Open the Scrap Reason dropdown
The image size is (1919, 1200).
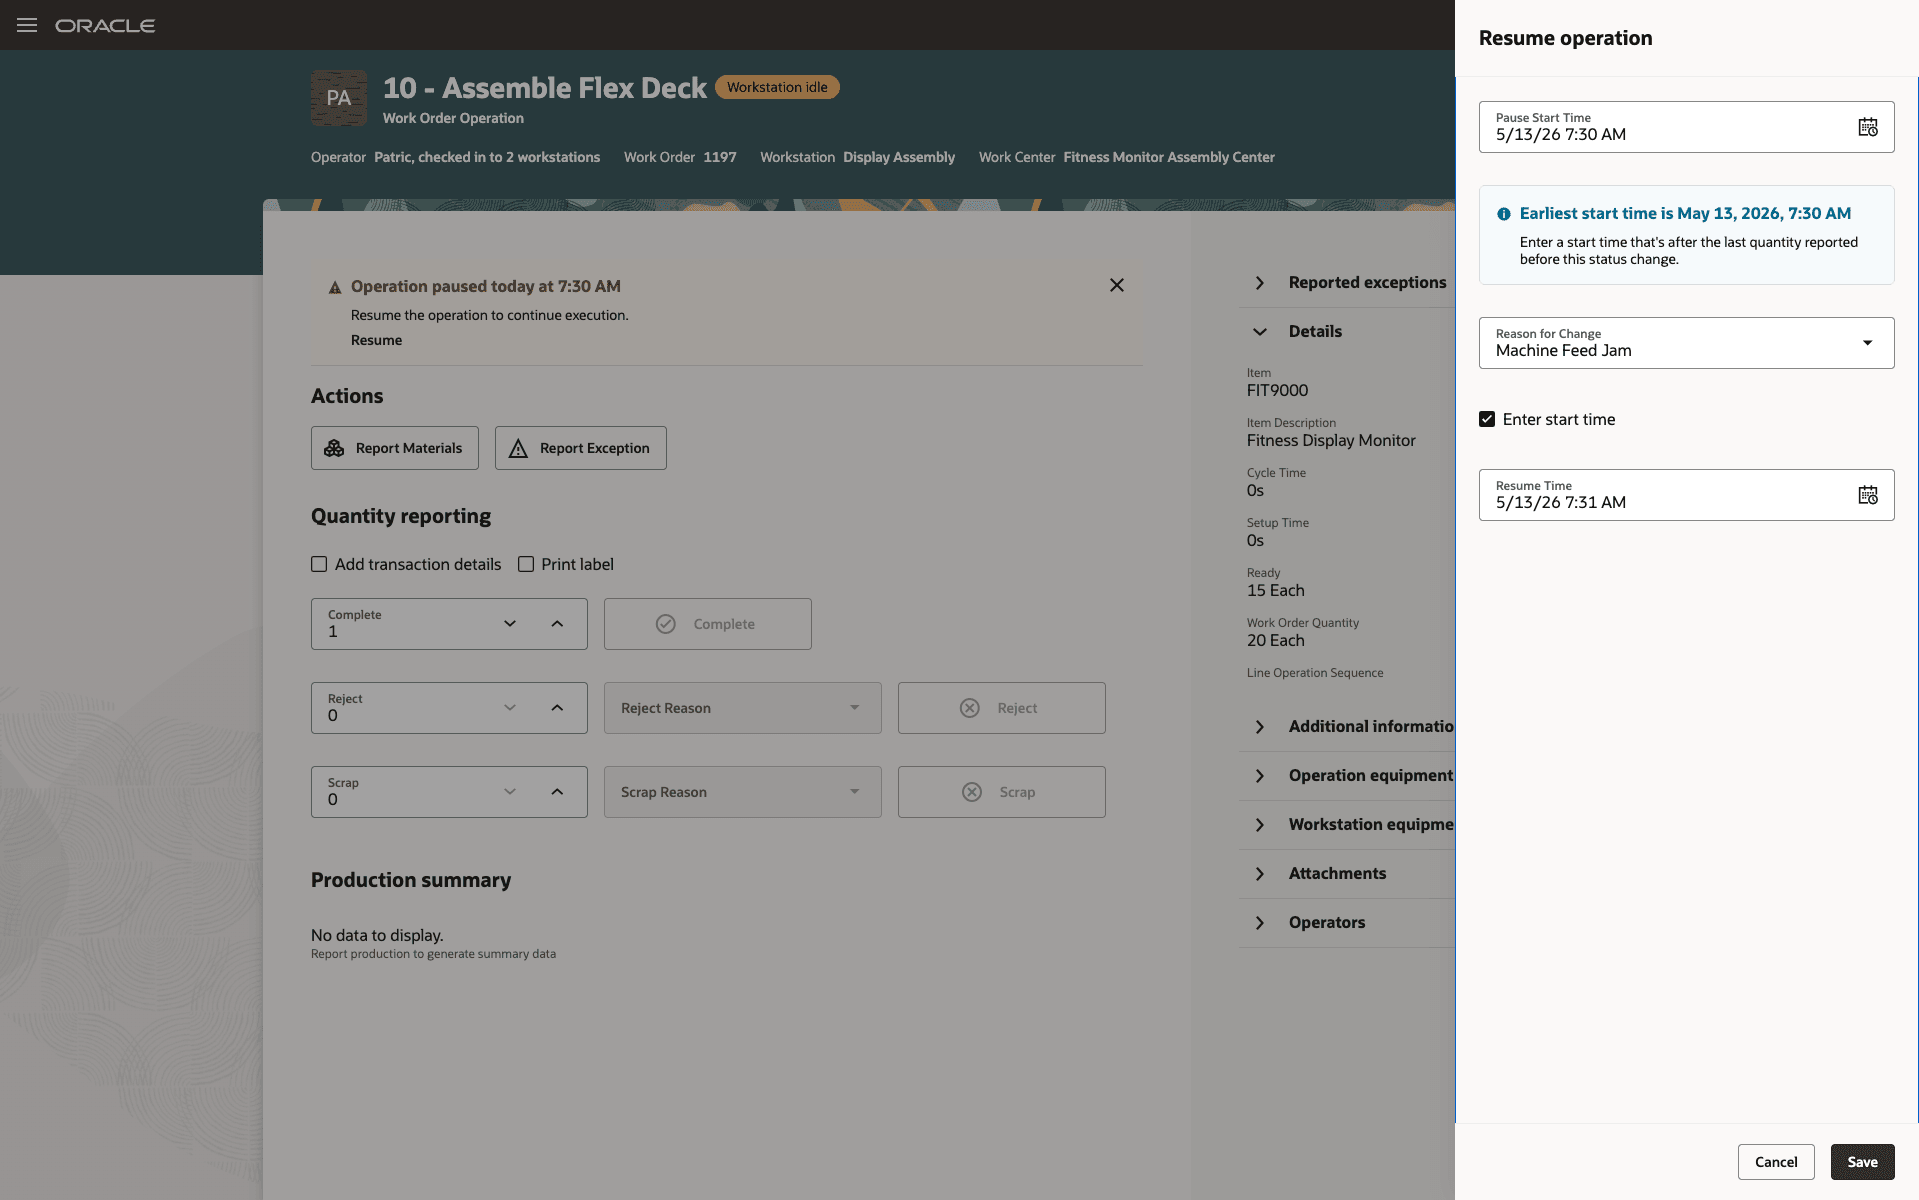(855, 792)
